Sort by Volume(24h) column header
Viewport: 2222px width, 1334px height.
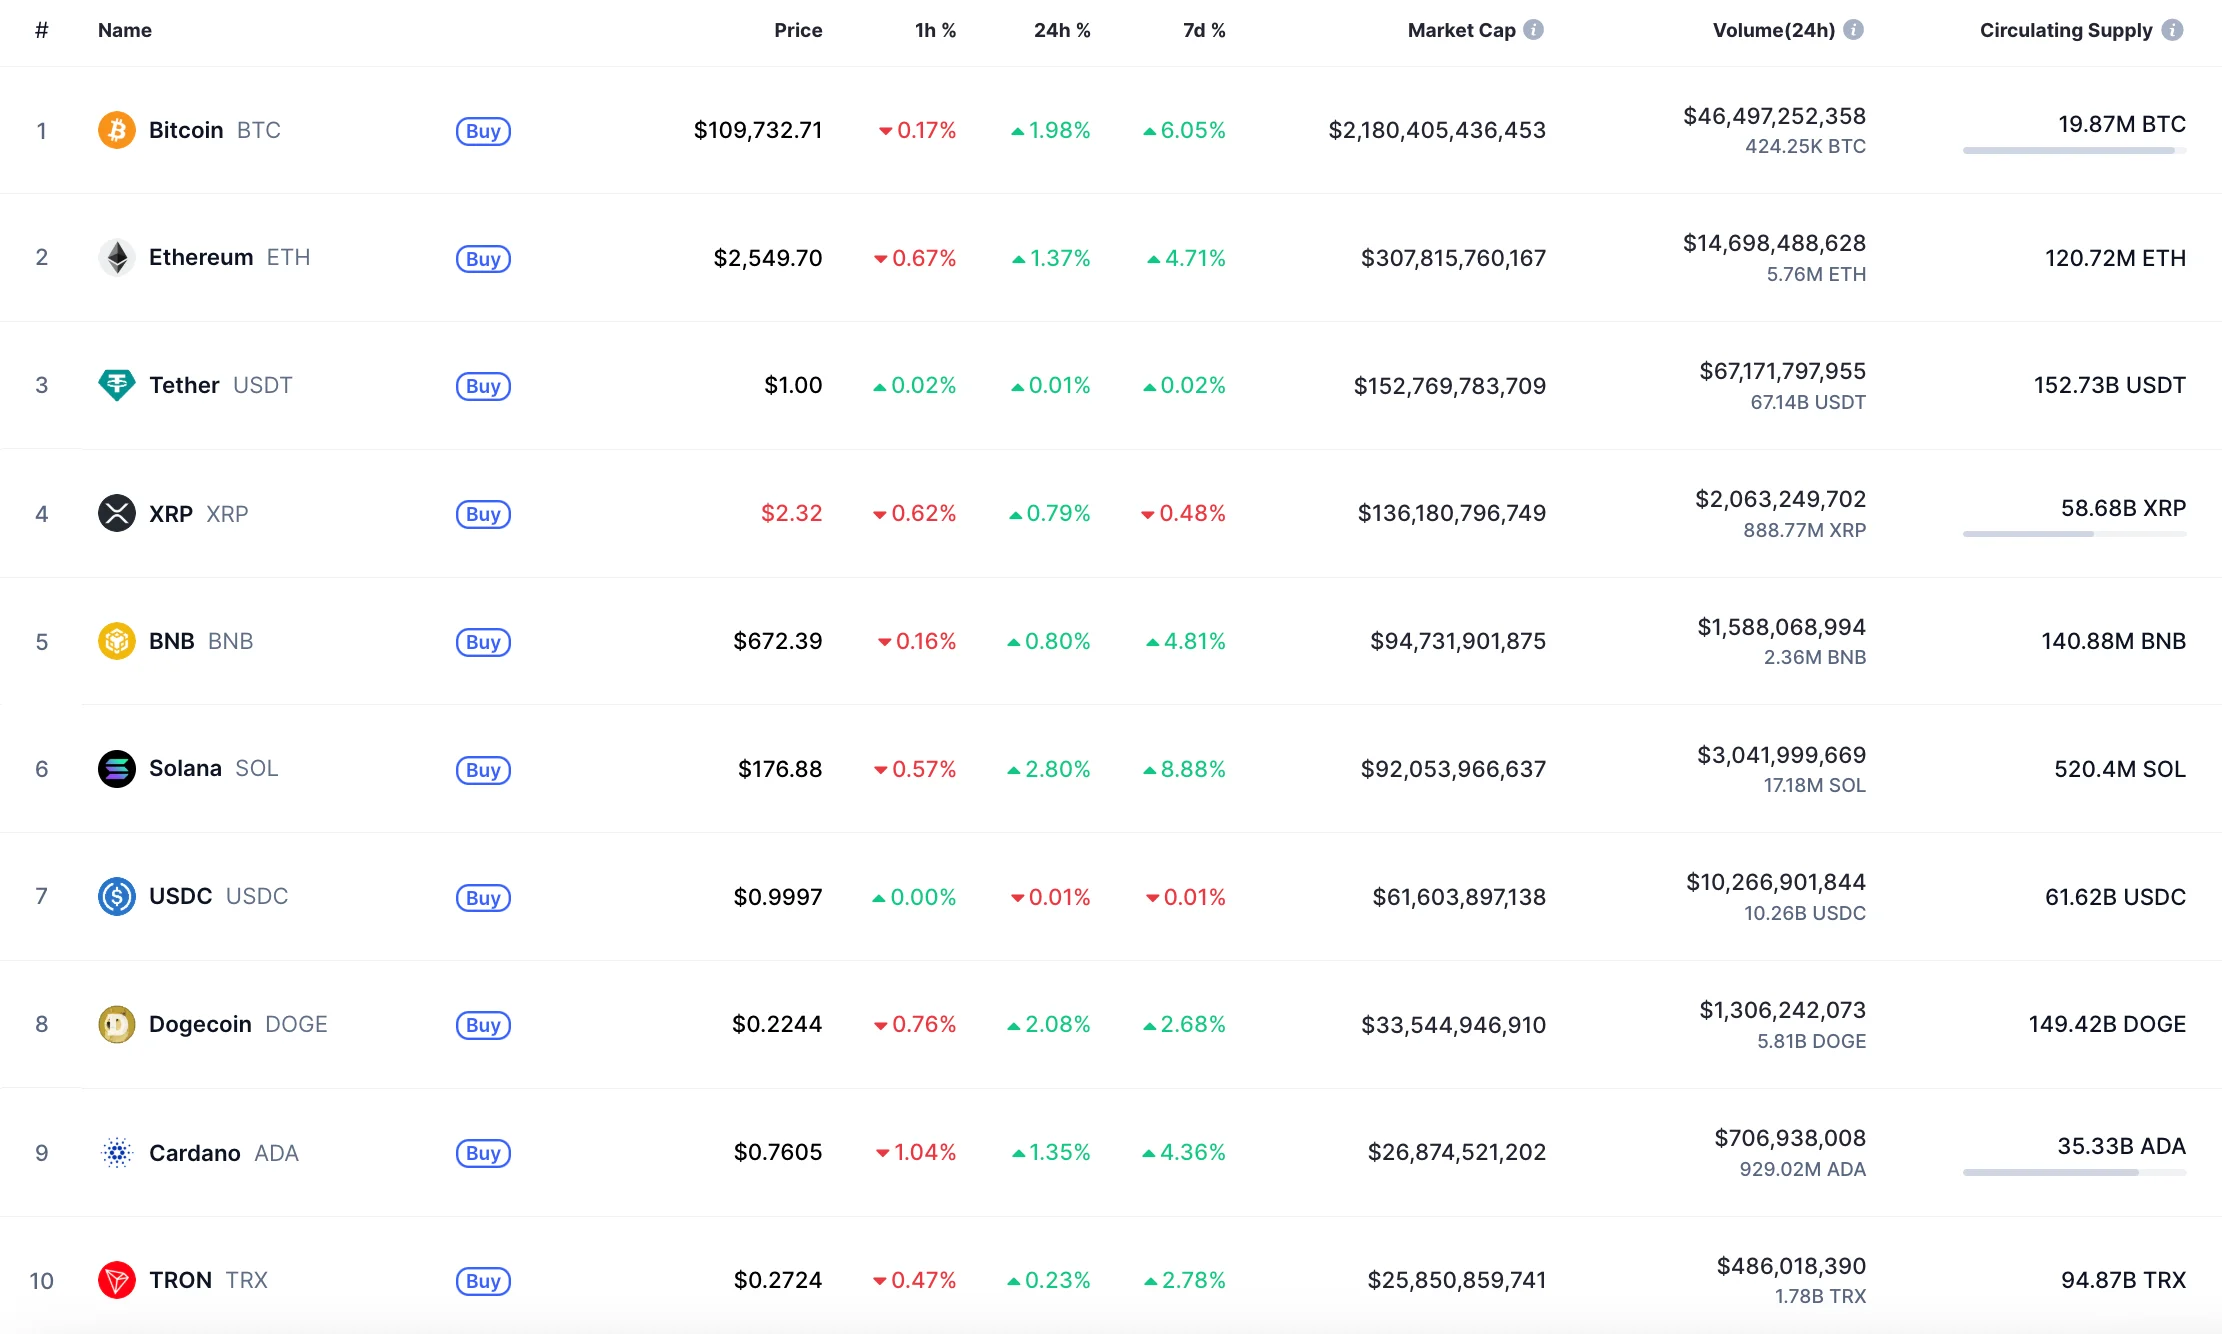pos(1774,30)
